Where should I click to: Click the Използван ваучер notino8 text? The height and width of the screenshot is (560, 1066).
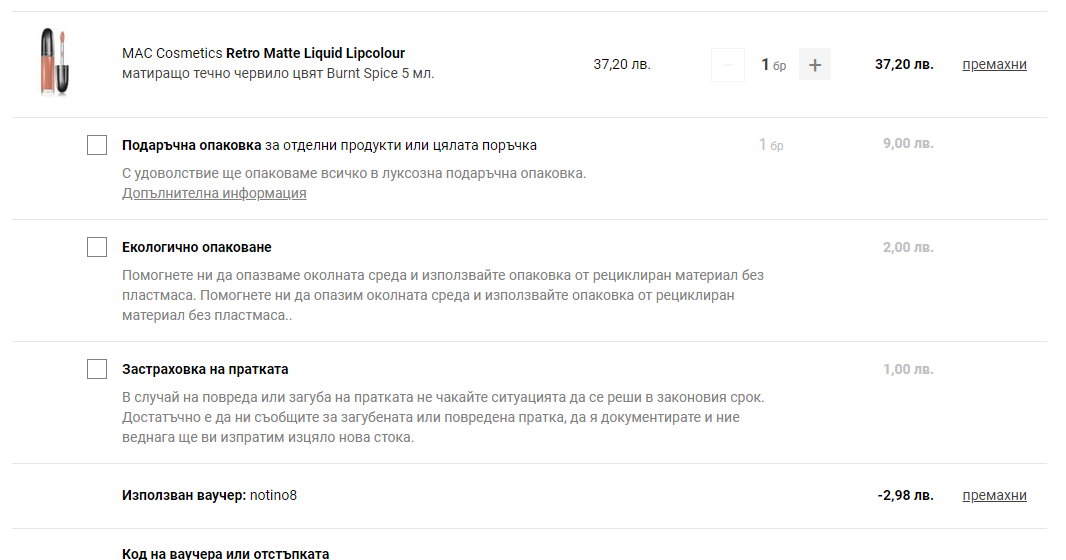(x=210, y=495)
